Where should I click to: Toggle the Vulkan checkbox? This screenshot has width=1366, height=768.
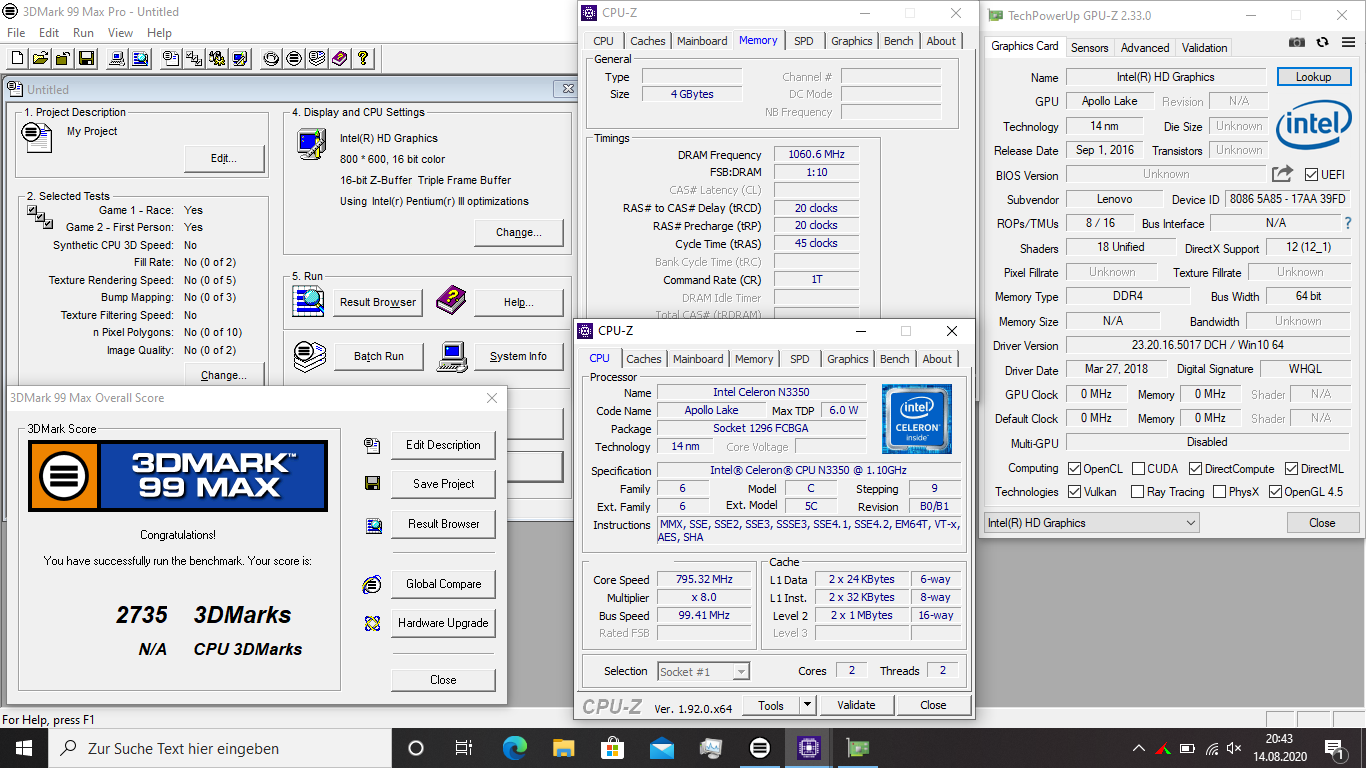click(x=1074, y=492)
